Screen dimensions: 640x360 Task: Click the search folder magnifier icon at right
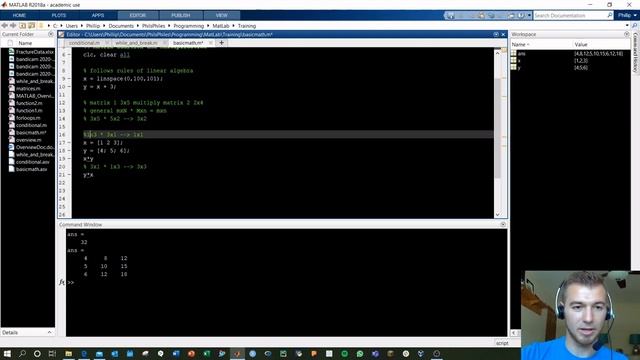pyautogui.click(x=634, y=25)
